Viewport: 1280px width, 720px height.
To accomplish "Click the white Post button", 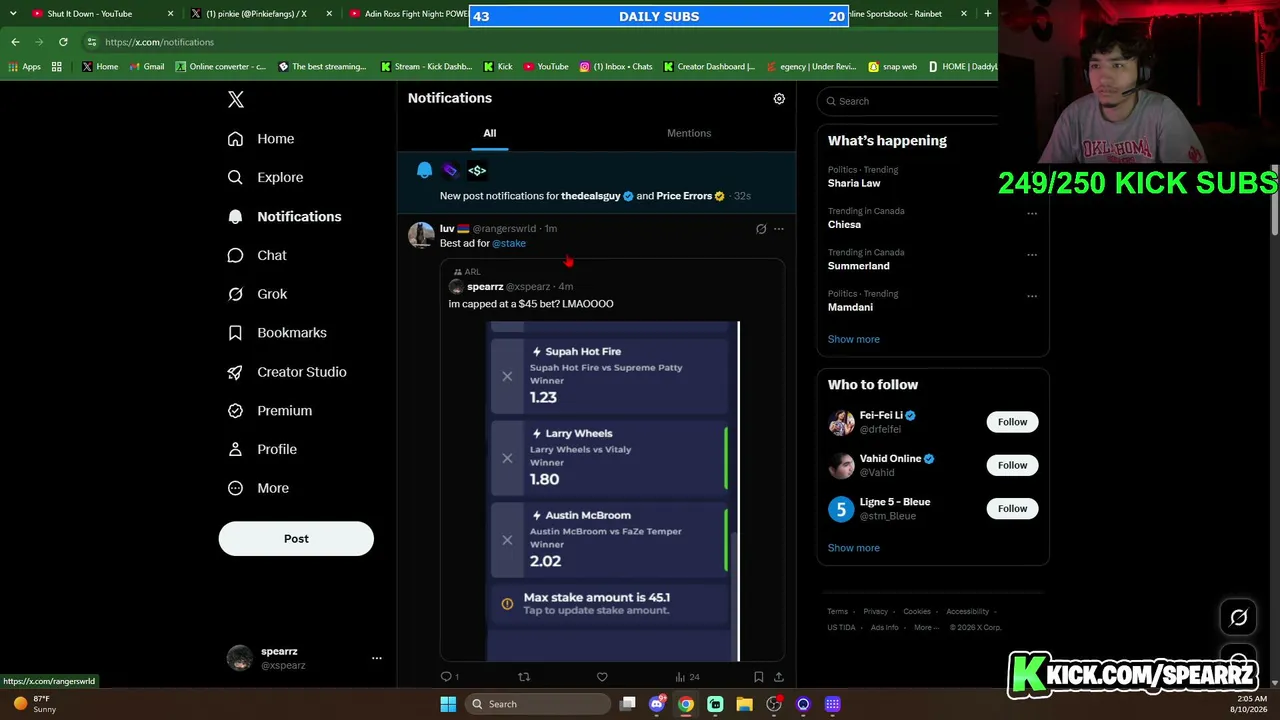I will pos(296,539).
